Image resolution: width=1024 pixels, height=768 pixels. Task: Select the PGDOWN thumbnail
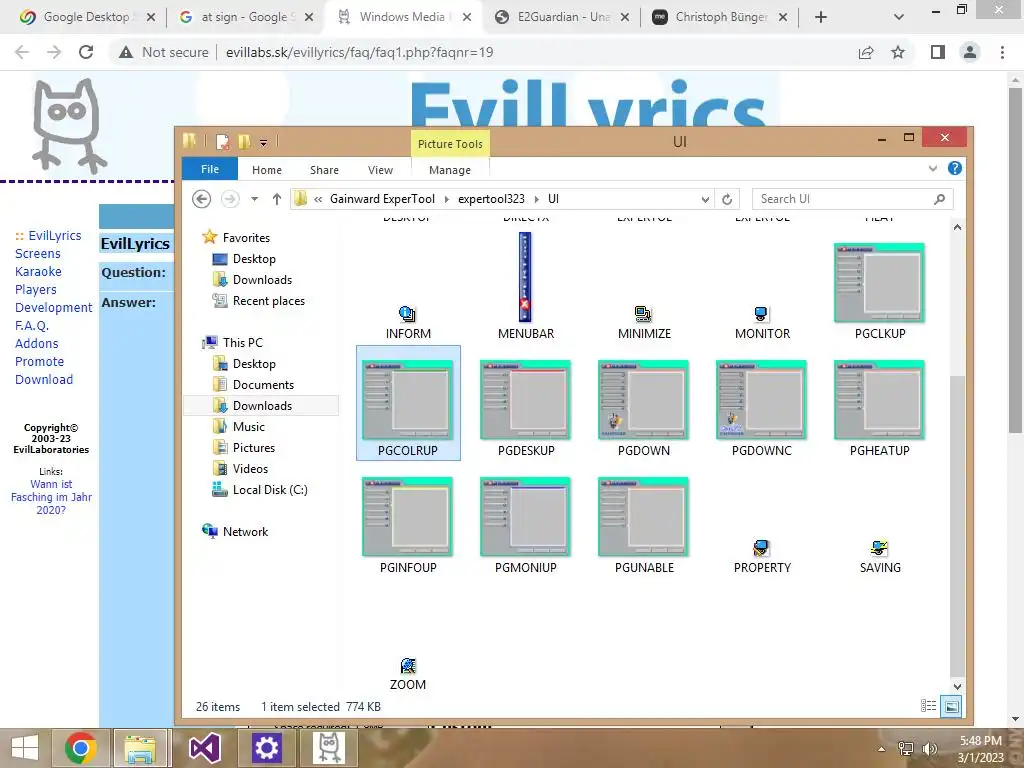pyautogui.click(x=643, y=400)
